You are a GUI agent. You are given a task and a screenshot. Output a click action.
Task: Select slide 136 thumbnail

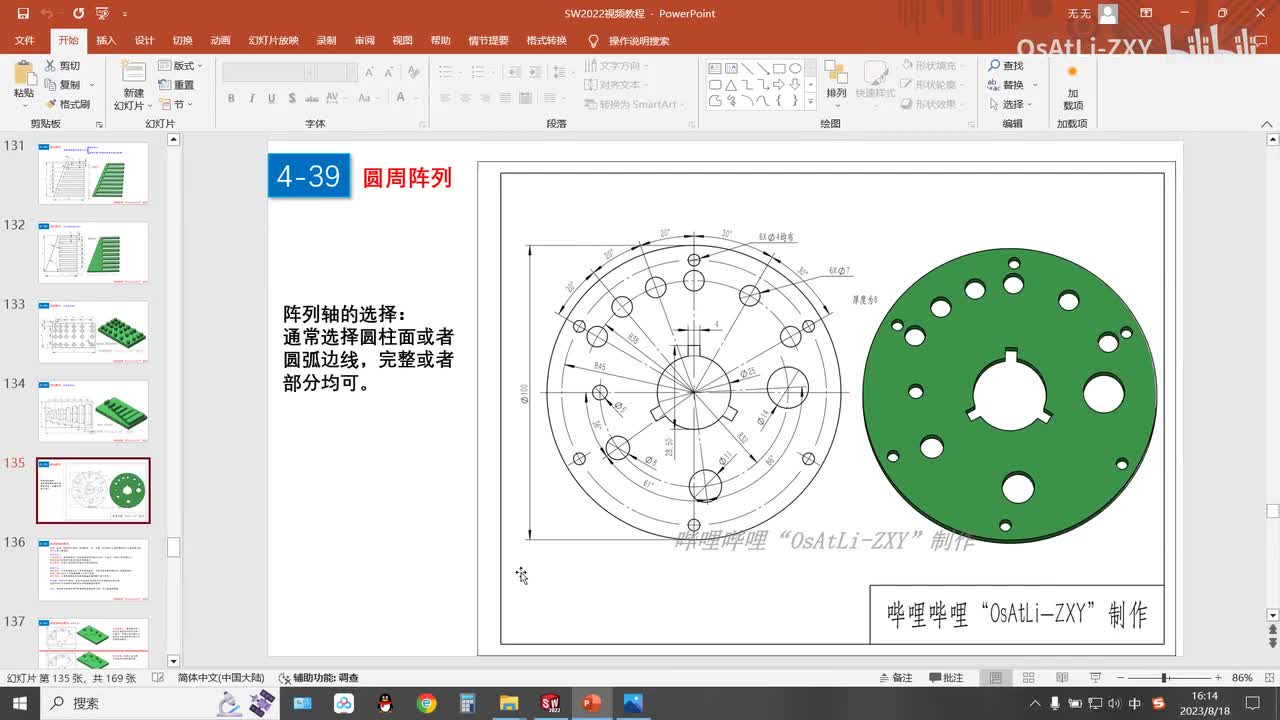[93, 570]
